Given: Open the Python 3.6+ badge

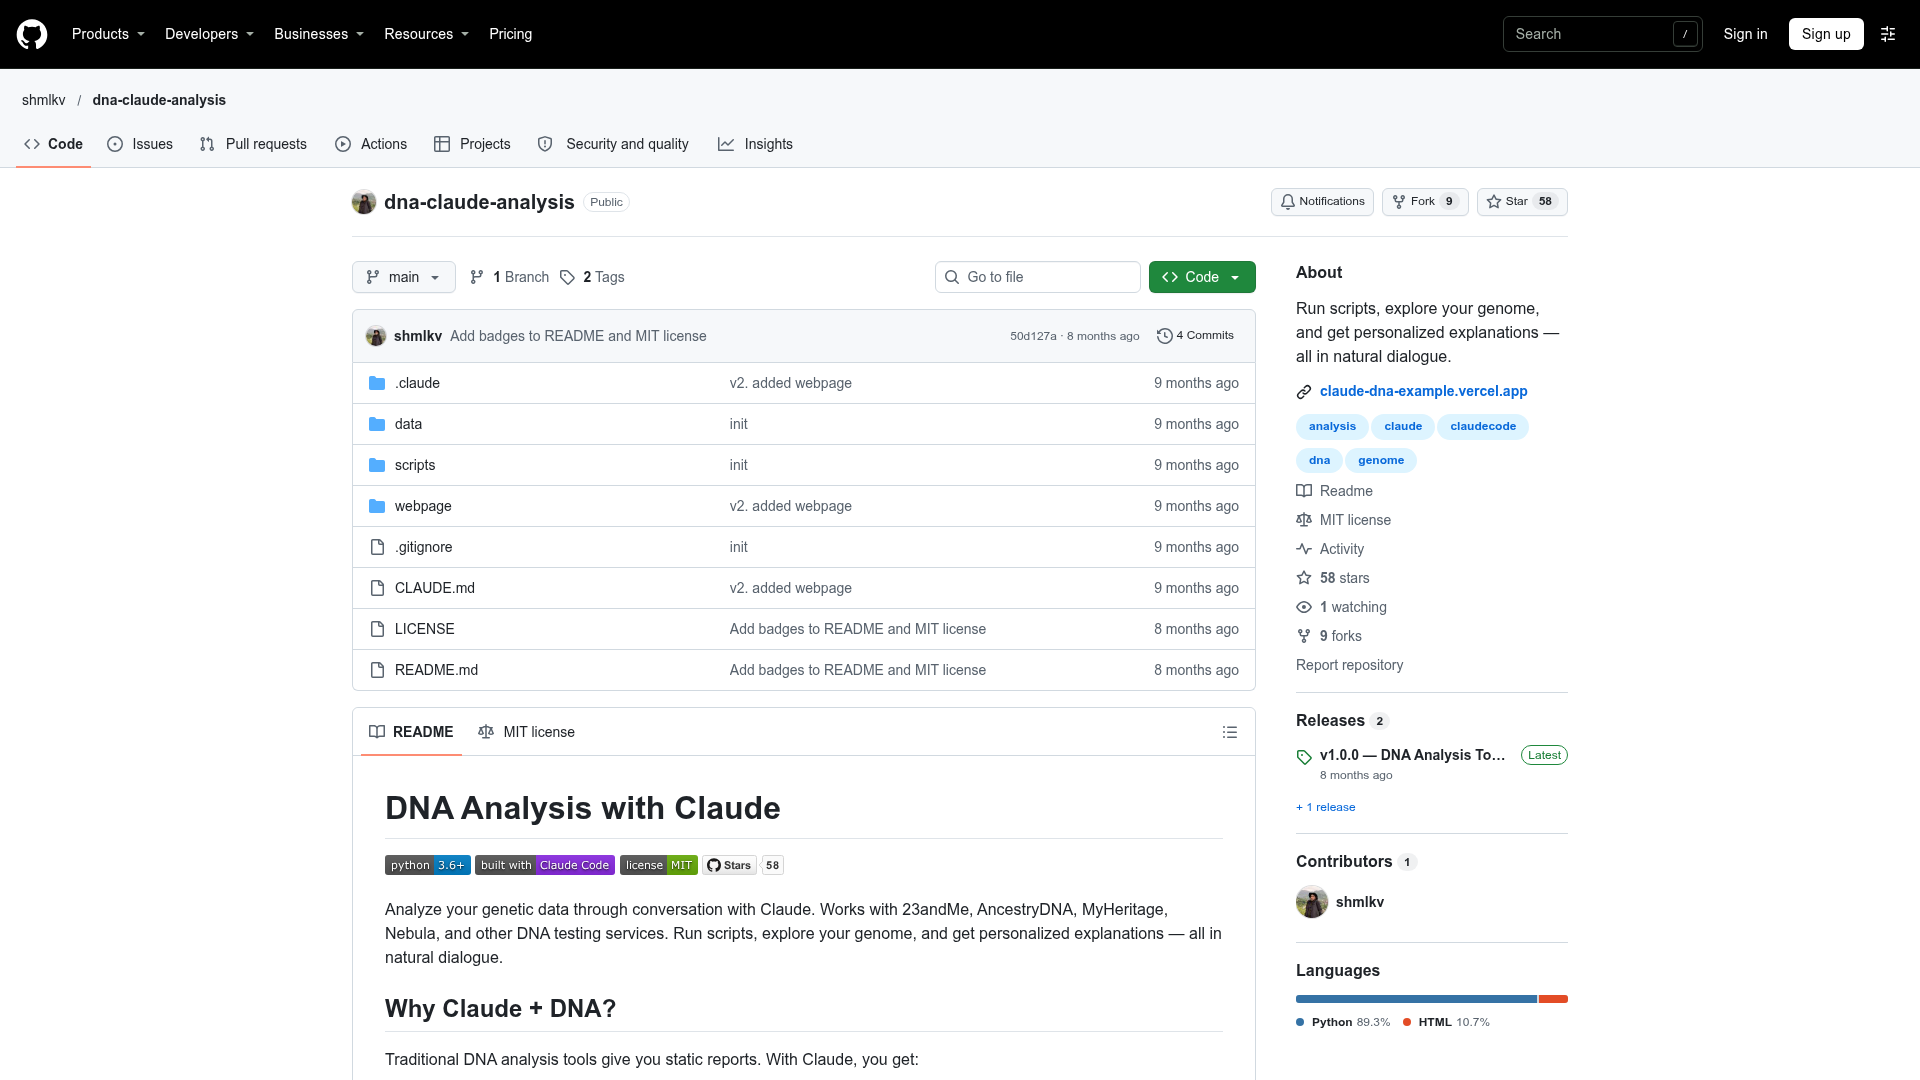Looking at the screenshot, I should pos(428,865).
